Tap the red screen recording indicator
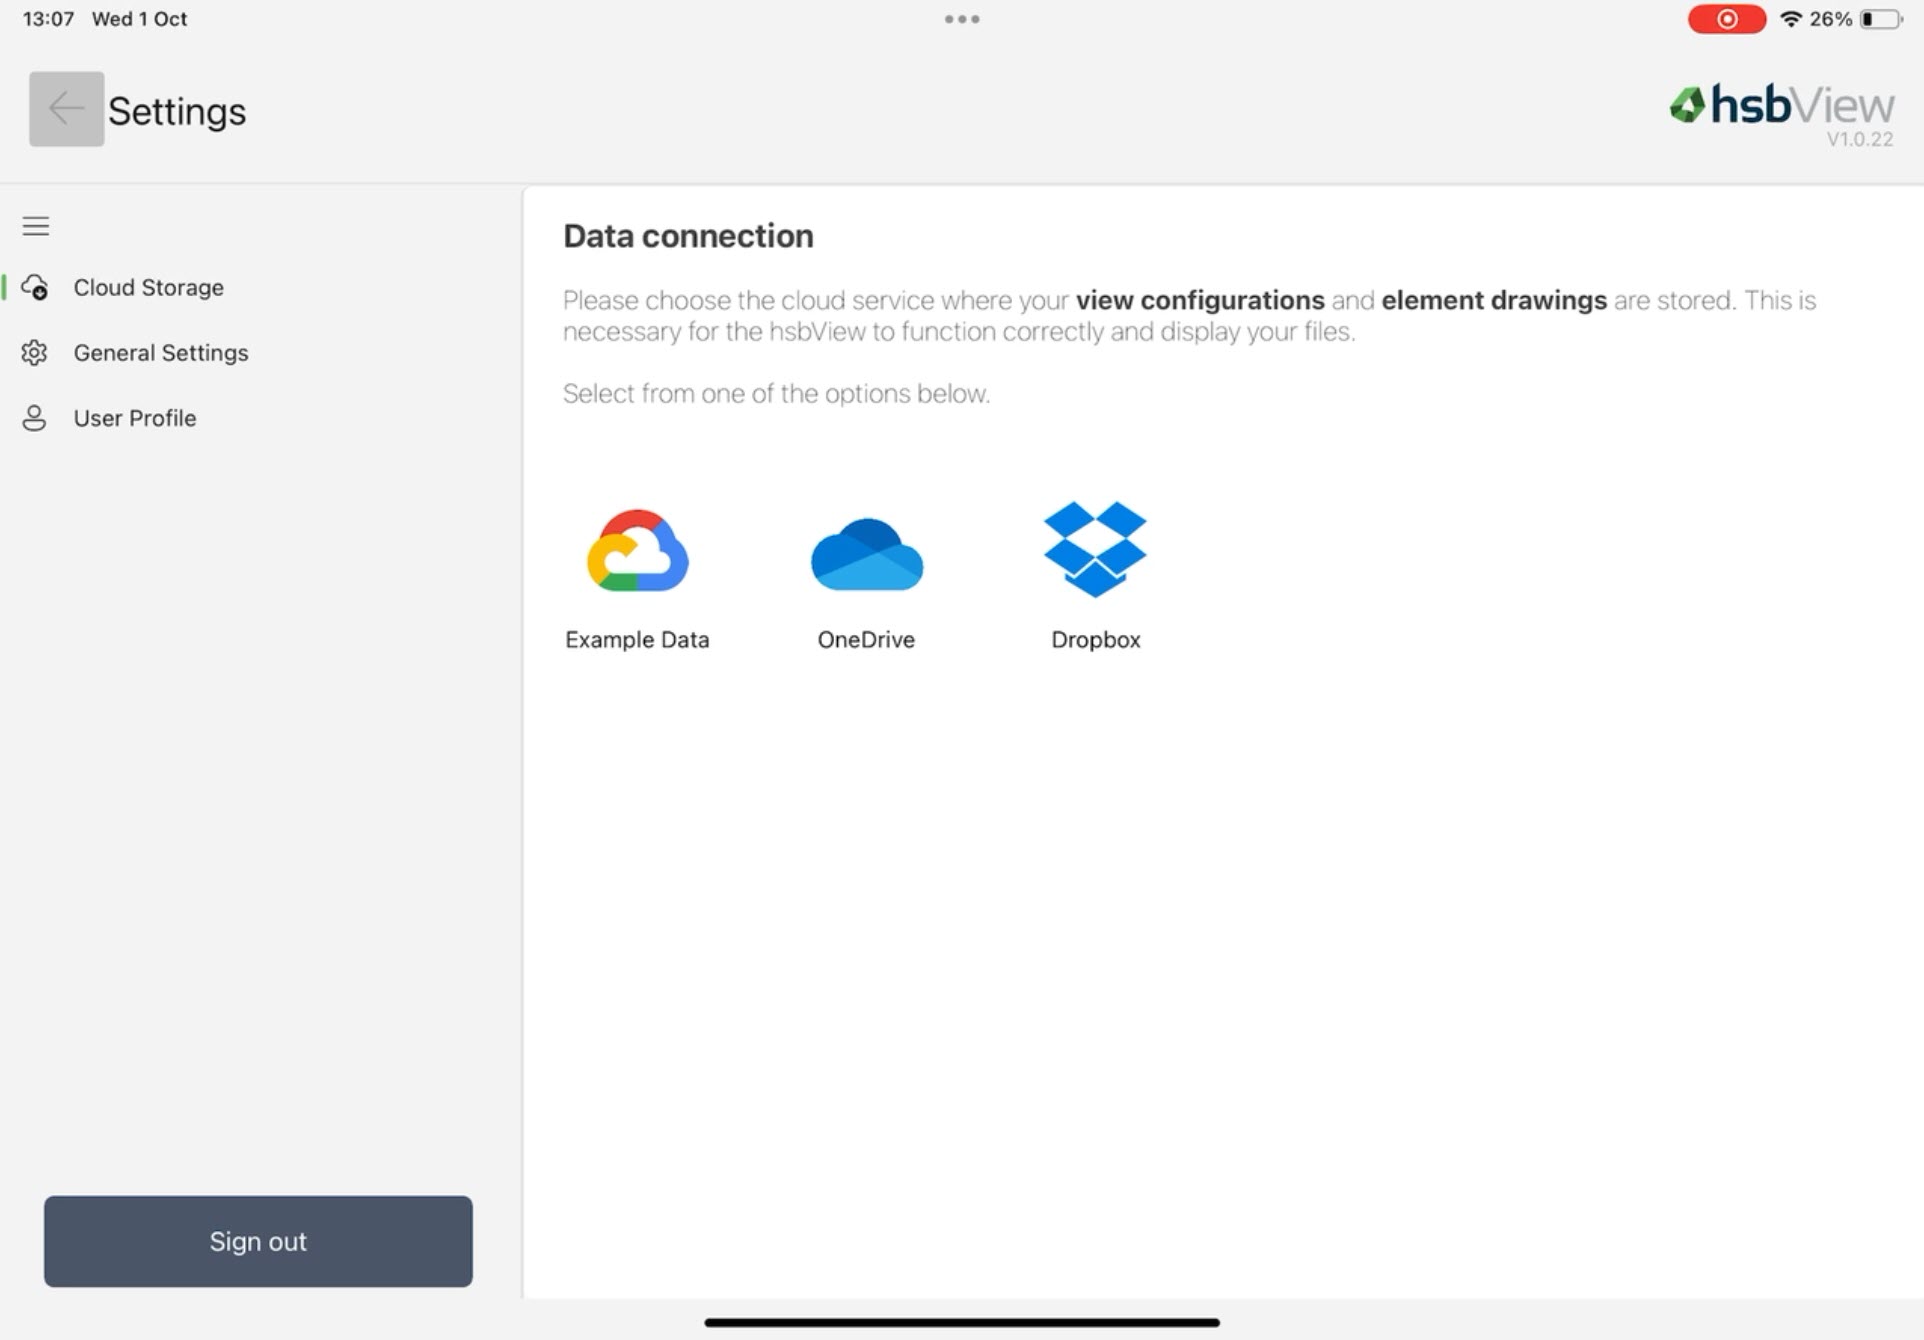Viewport: 1924px width, 1340px height. point(1726,19)
